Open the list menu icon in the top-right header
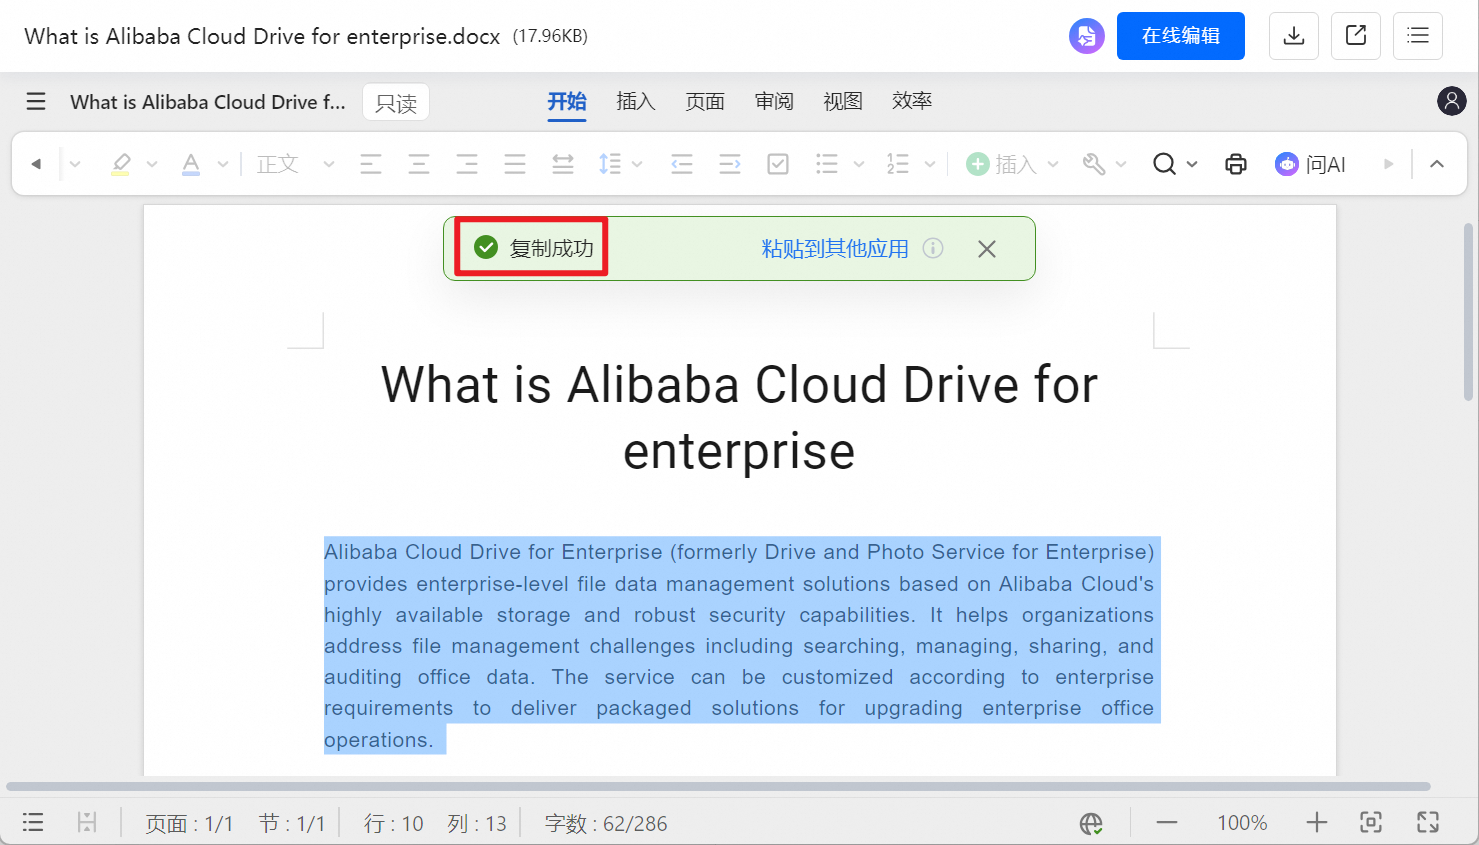The image size is (1479, 845). pyautogui.click(x=1418, y=36)
